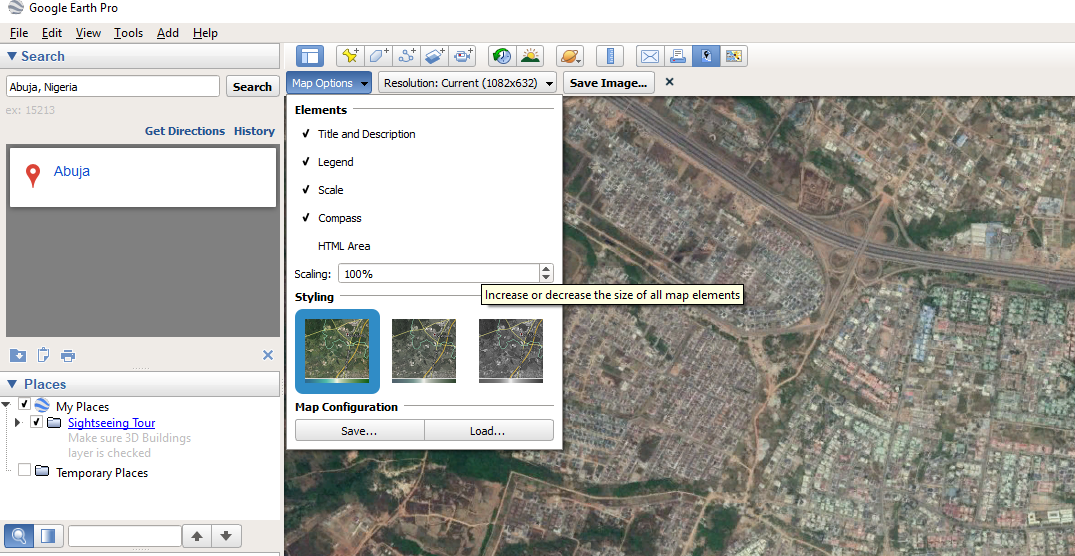Toggle the sidebar visibility button
This screenshot has width=1075, height=556.
pyautogui.click(x=310, y=56)
